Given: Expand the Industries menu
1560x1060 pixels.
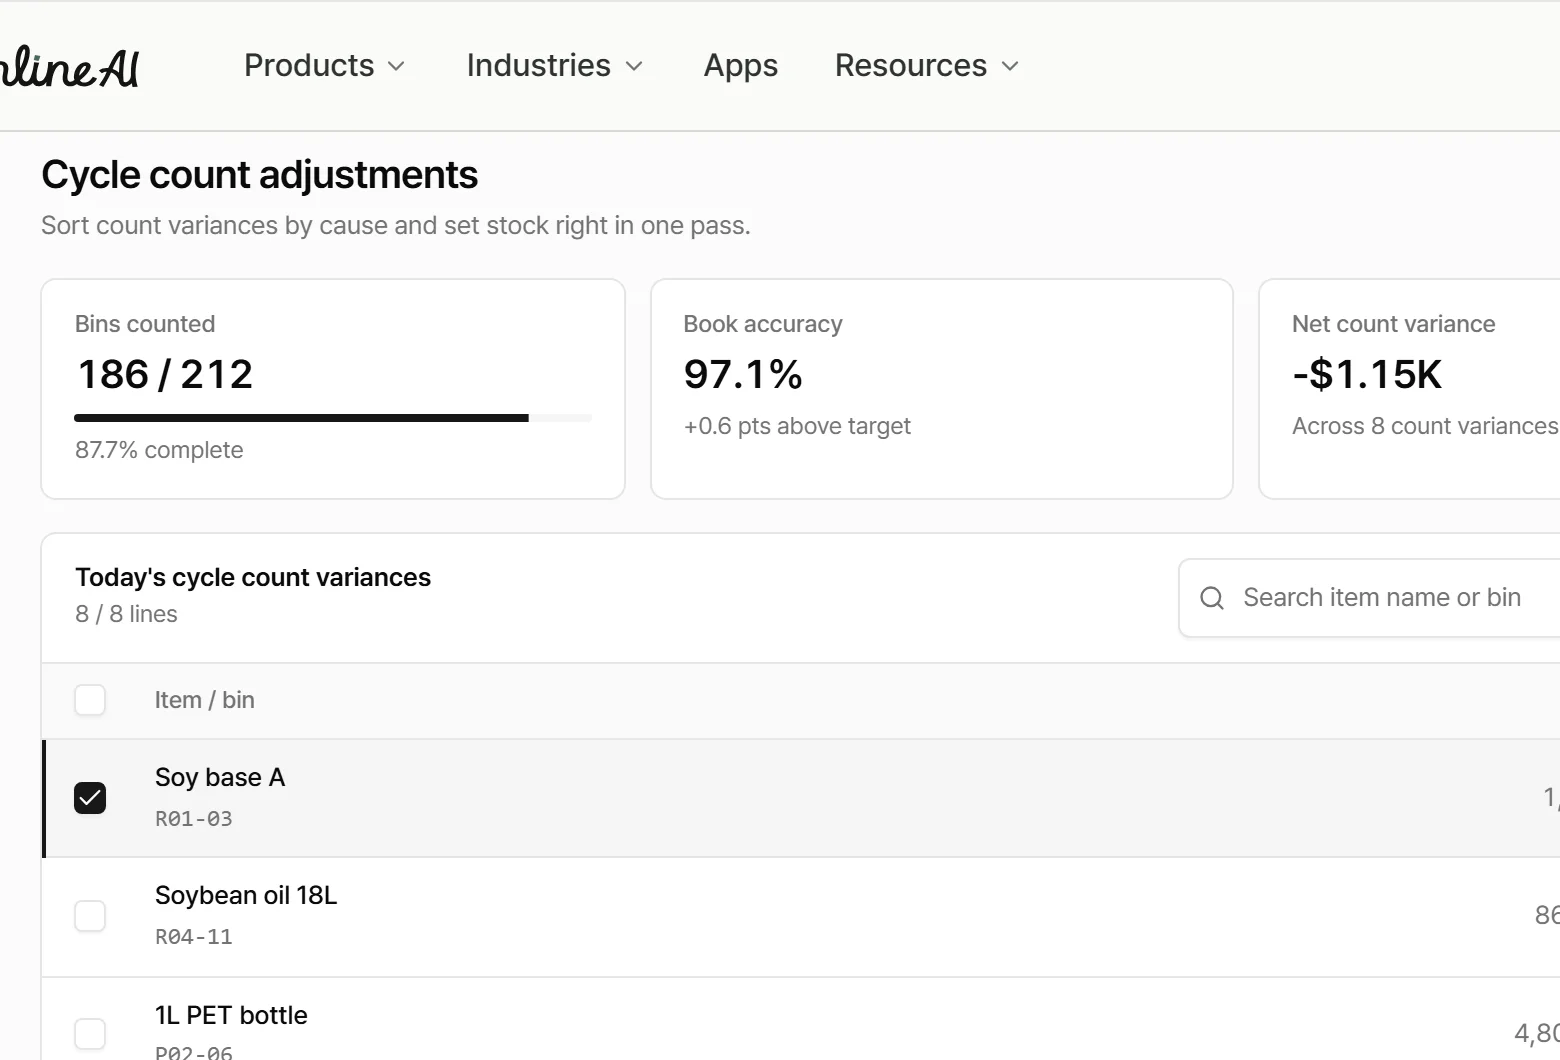Looking at the screenshot, I should [x=555, y=66].
